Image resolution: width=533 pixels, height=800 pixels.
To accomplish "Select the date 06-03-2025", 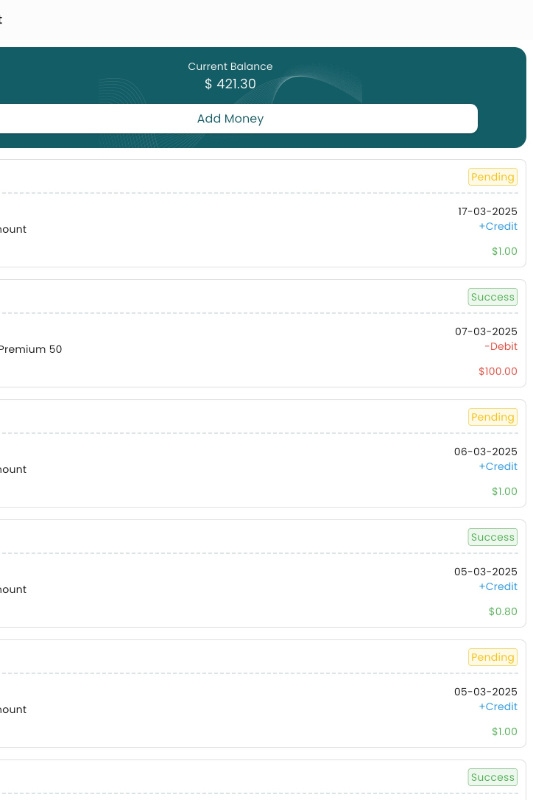I will [486, 452].
